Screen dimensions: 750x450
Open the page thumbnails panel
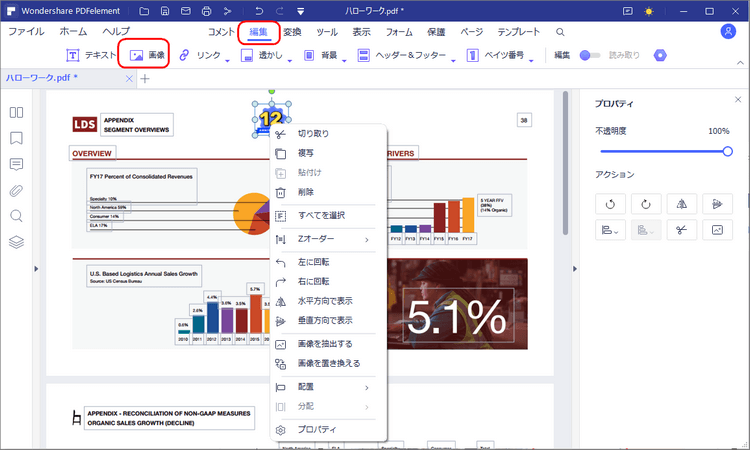[x=16, y=112]
